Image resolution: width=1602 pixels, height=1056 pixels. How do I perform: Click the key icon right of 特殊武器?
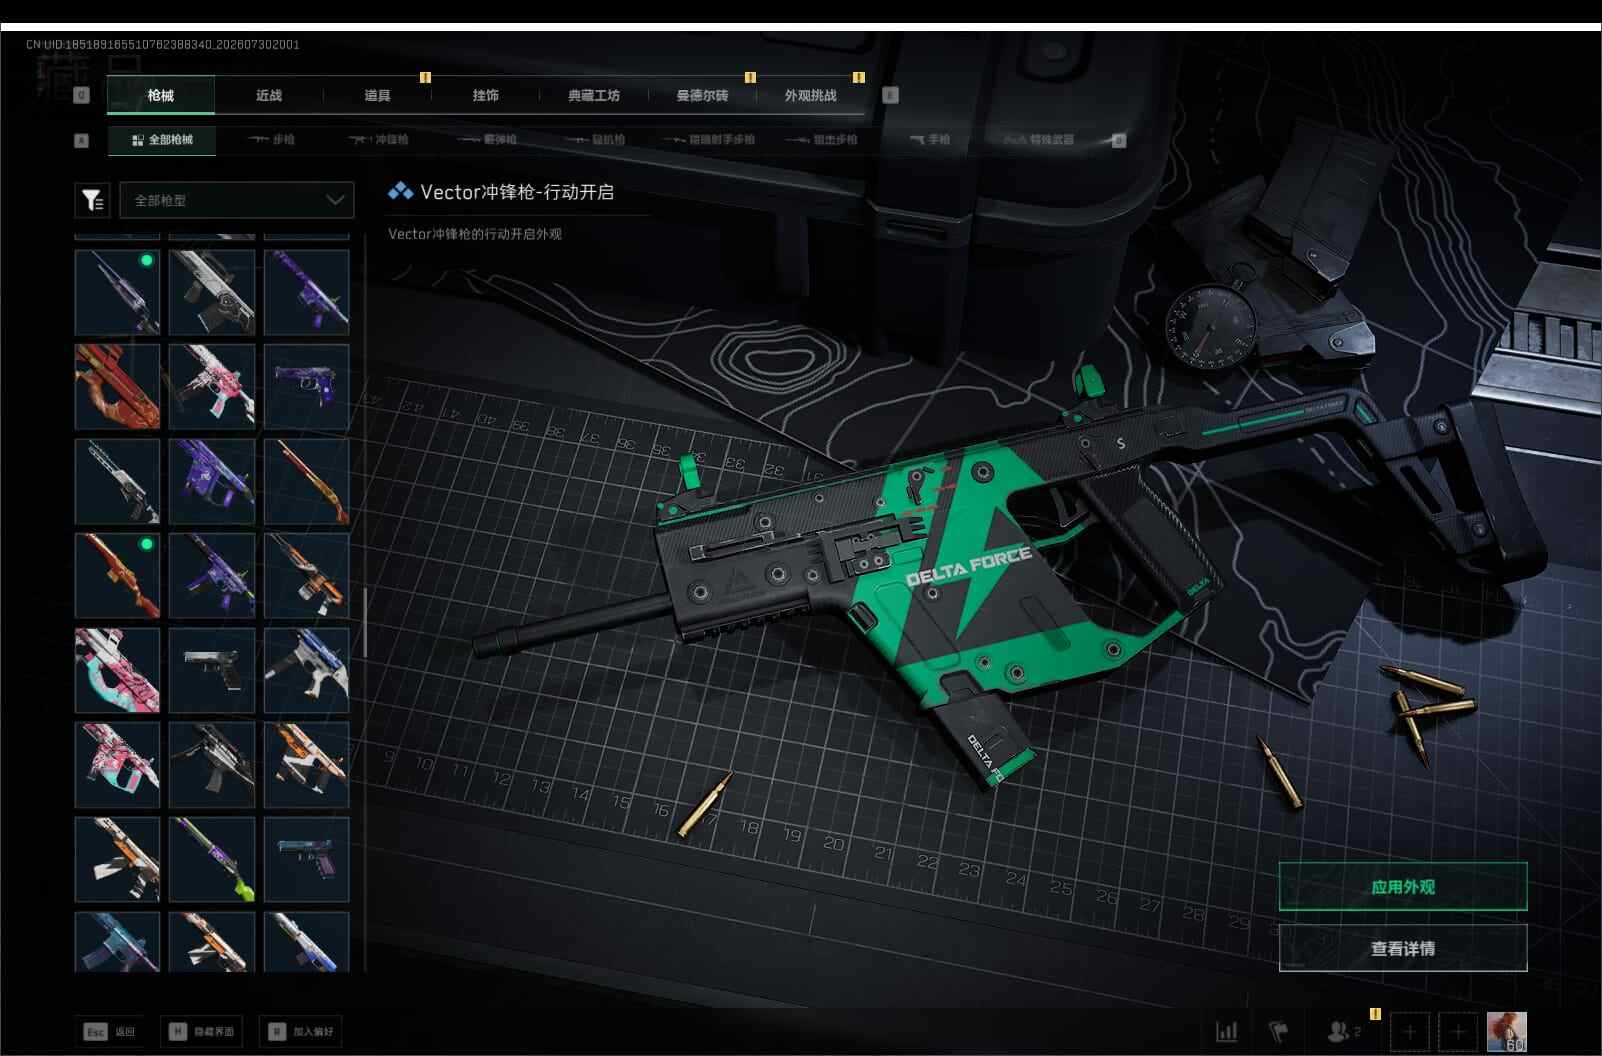(1119, 140)
